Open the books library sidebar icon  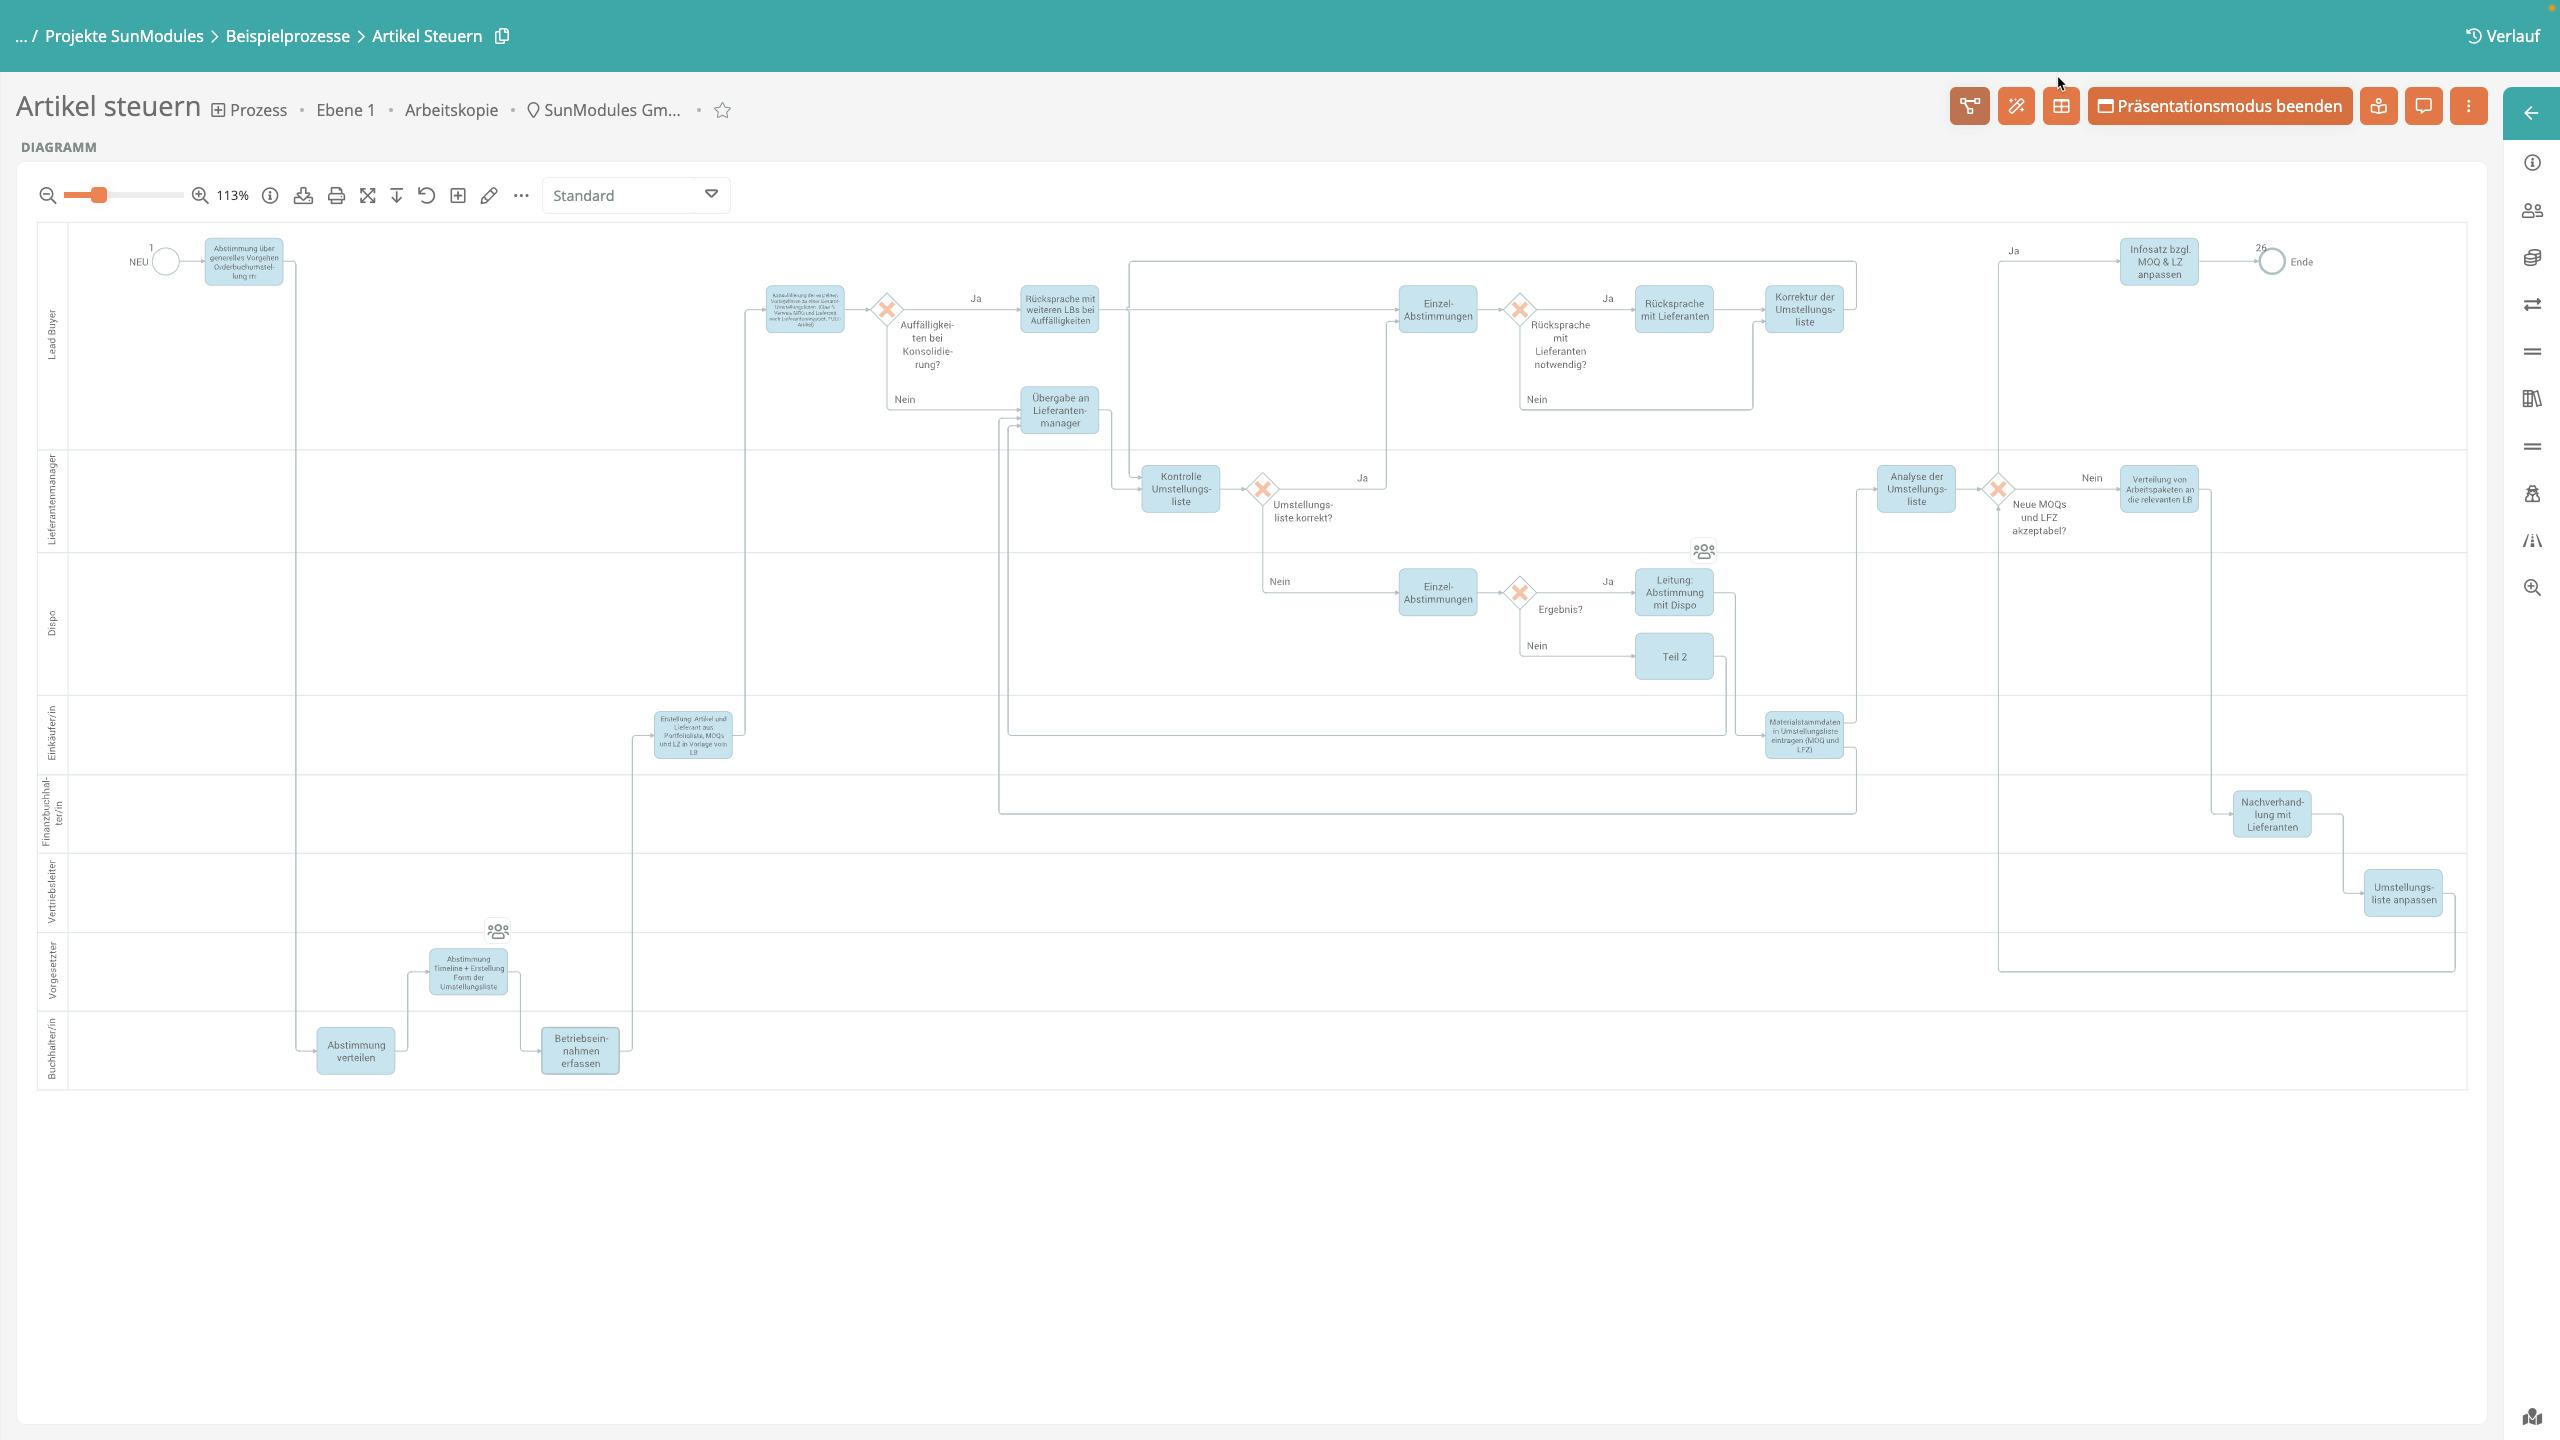[2532, 399]
